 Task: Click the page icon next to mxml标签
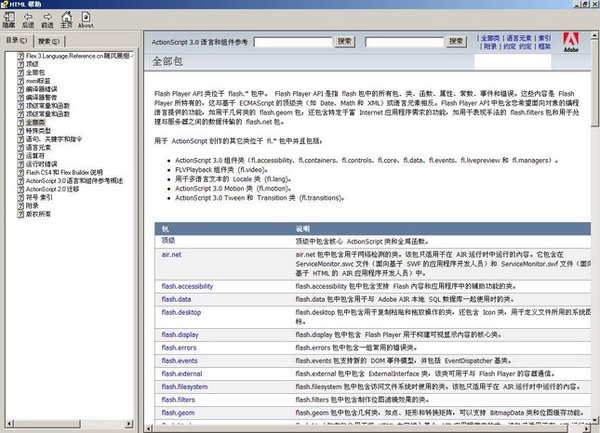21,81
